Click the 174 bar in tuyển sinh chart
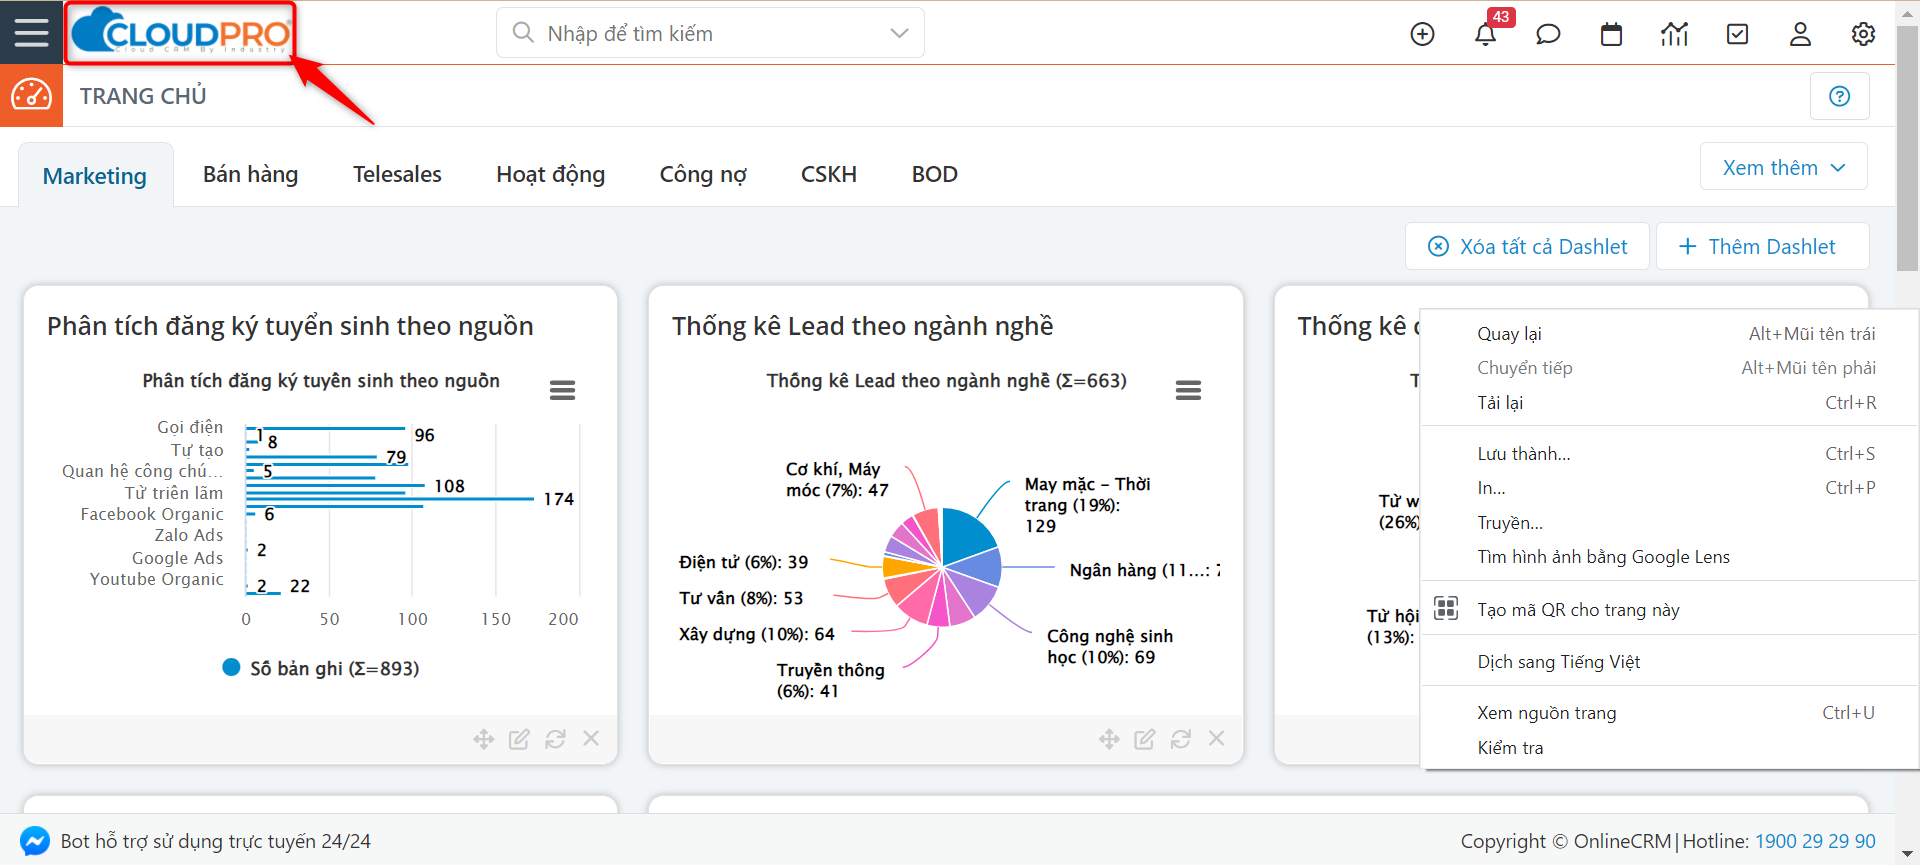The image size is (1920, 865). 390,498
